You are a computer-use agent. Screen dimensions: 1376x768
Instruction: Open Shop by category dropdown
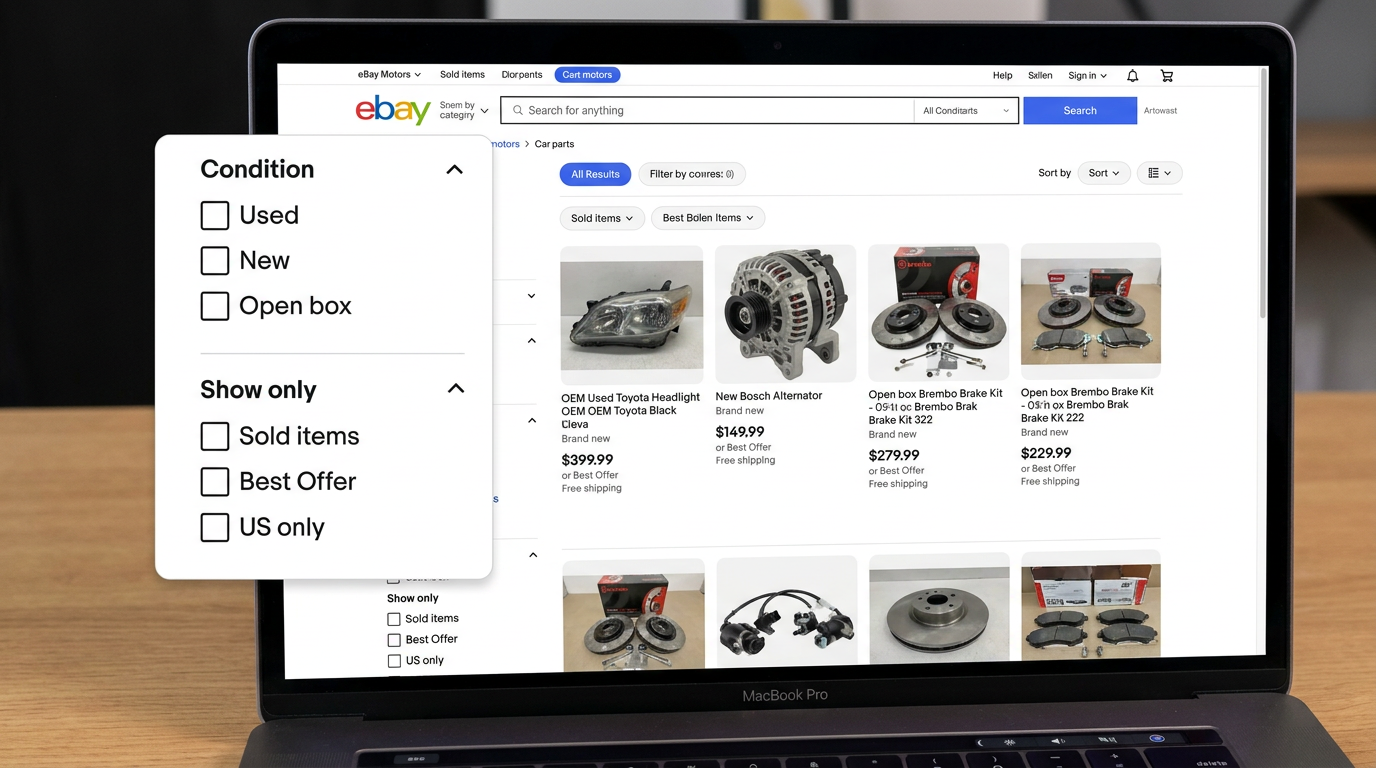464,110
